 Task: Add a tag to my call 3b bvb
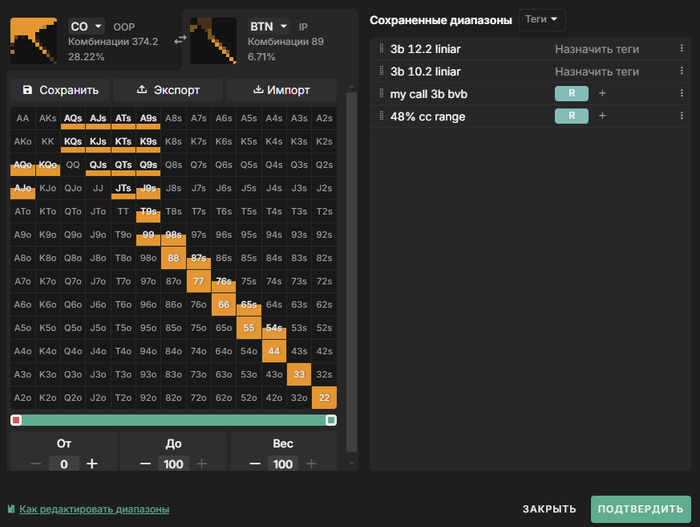[602, 93]
